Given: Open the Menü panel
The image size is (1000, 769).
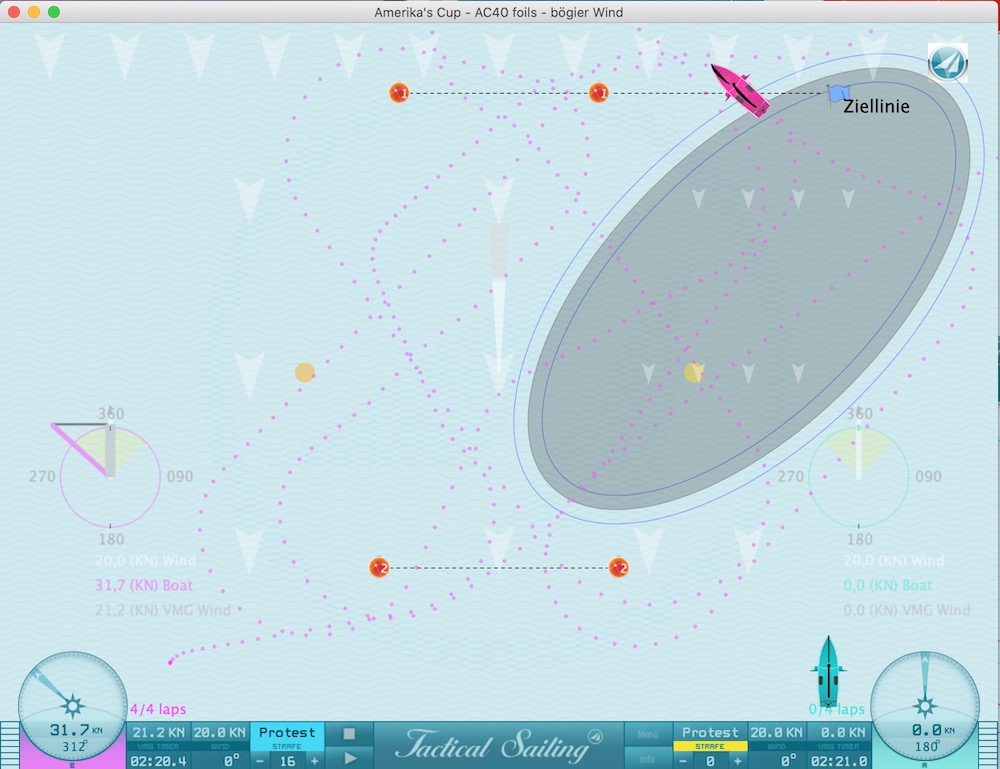Looking at the screenshot, I should pyautogui.click(x=650, y=732).
